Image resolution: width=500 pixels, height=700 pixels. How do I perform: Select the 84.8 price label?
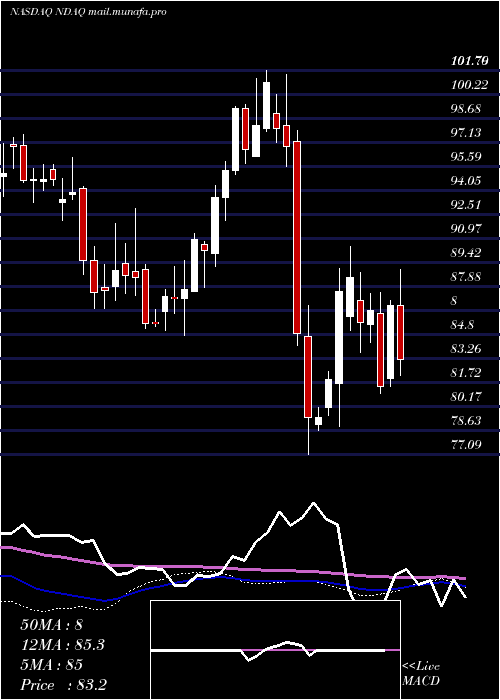pyautogui.click(x=462, y=325)
